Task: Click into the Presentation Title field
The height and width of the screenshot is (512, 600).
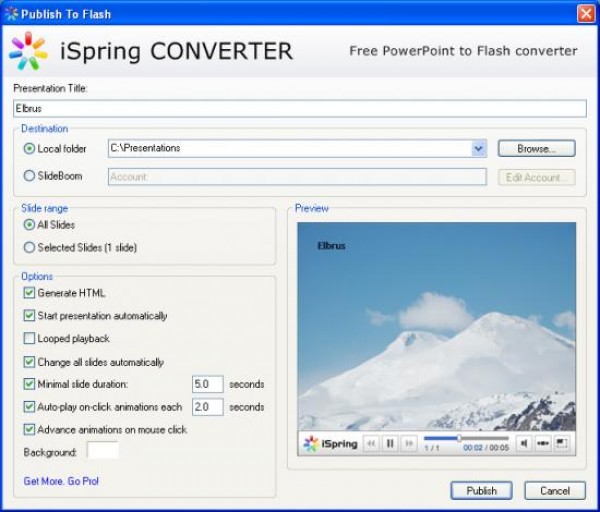Action: [x=300, y=109]
